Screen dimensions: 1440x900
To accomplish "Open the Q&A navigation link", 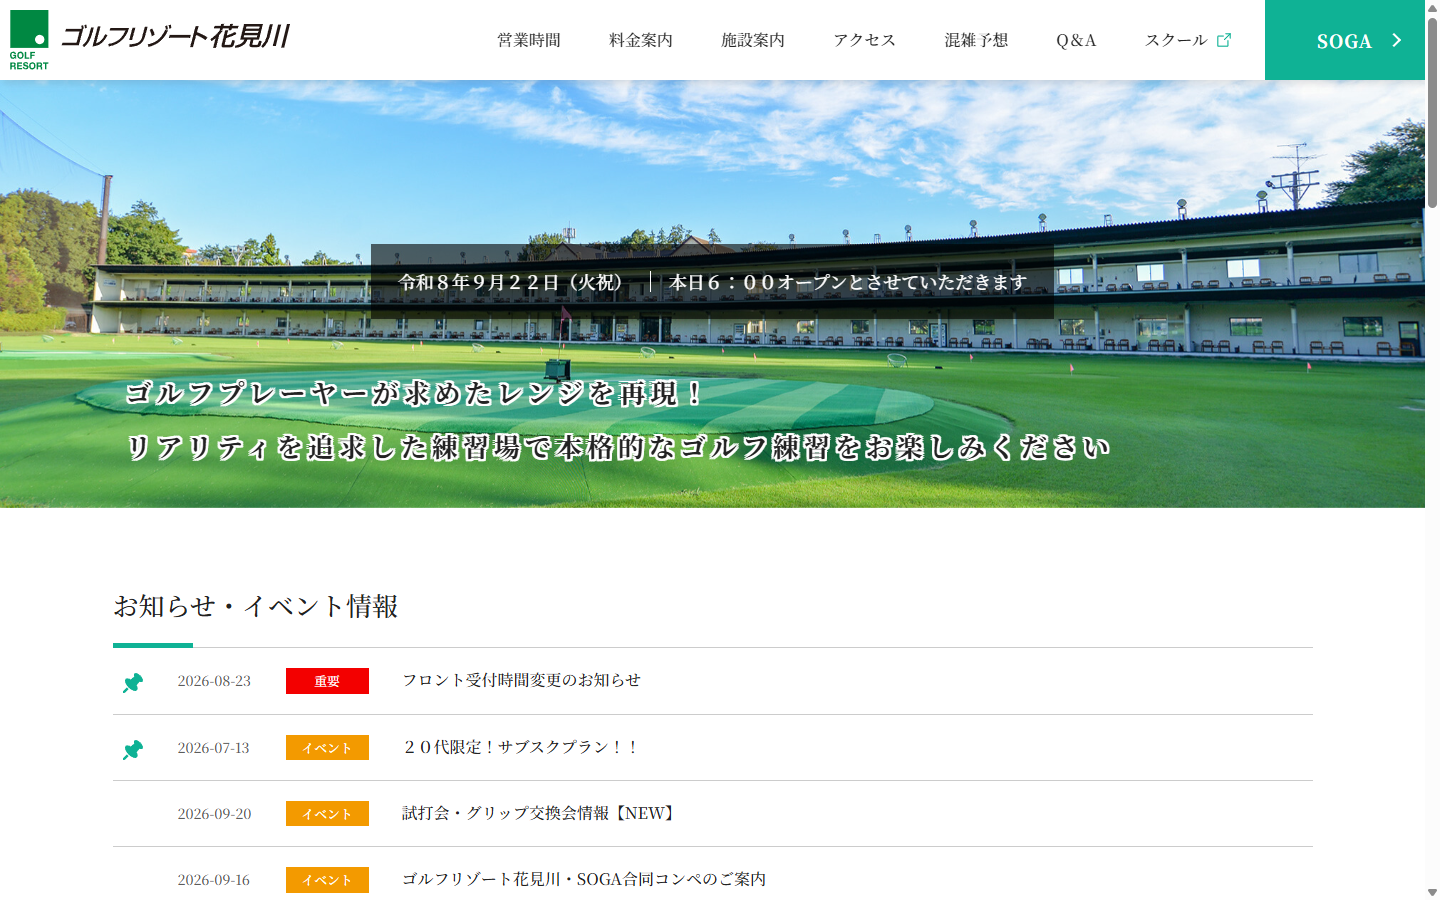I will click(1077, 40).
